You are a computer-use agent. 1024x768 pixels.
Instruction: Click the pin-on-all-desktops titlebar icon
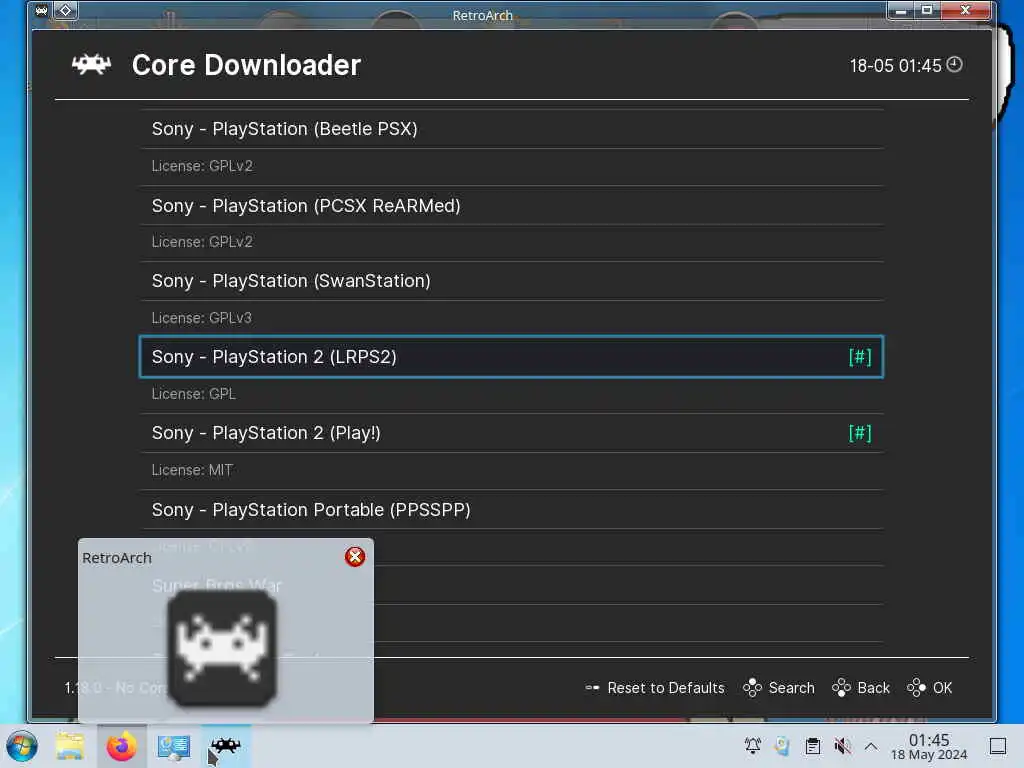[65, 10]
